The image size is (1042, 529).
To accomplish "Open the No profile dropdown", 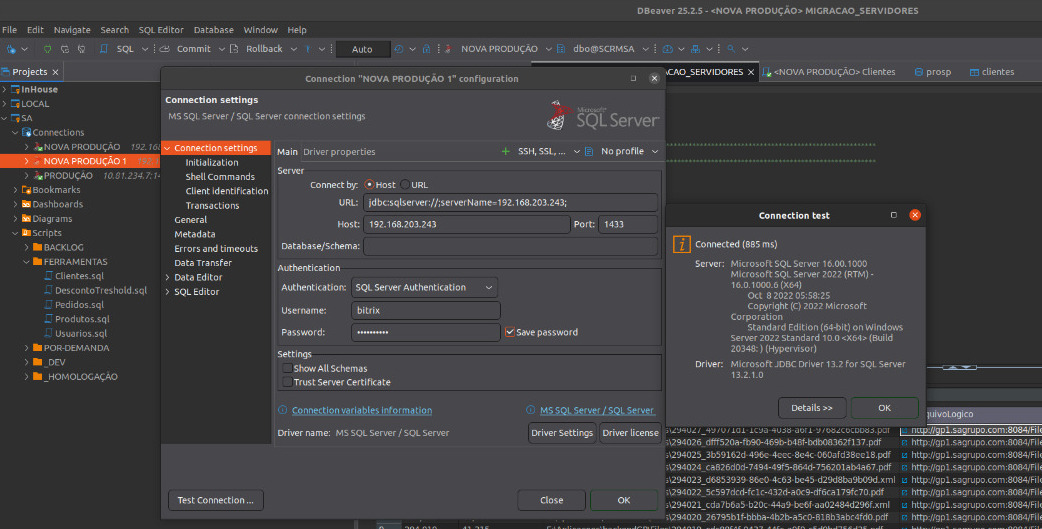I will (x=628, y=152).
